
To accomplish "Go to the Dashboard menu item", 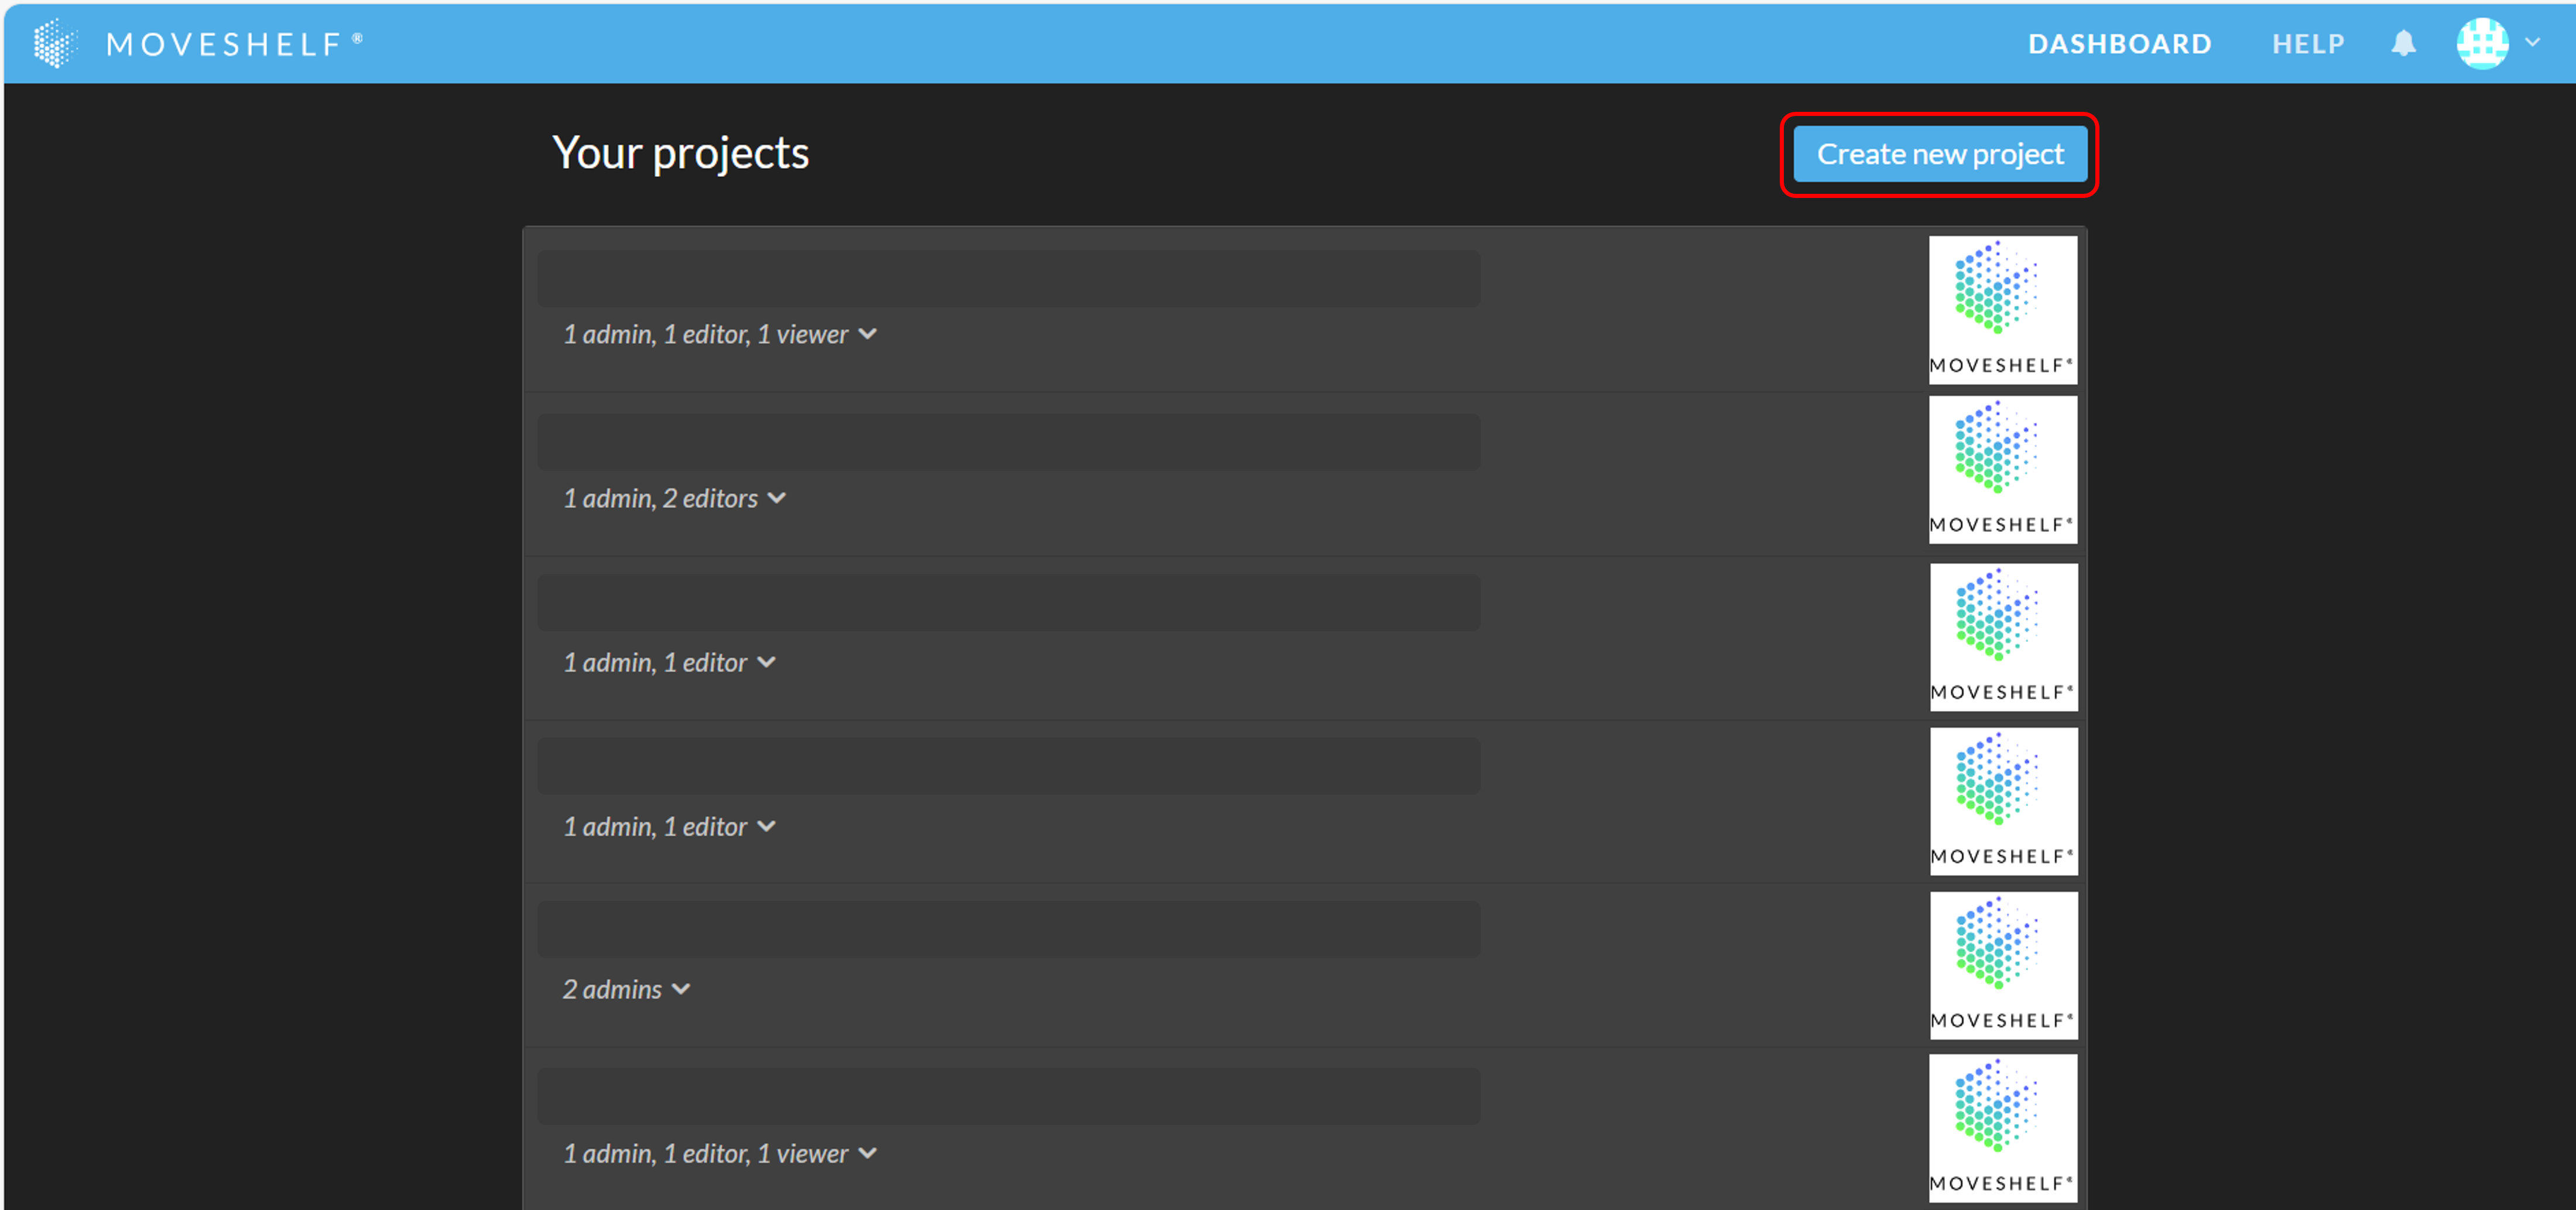I will pyautogui.click(x=2119, y=44).
